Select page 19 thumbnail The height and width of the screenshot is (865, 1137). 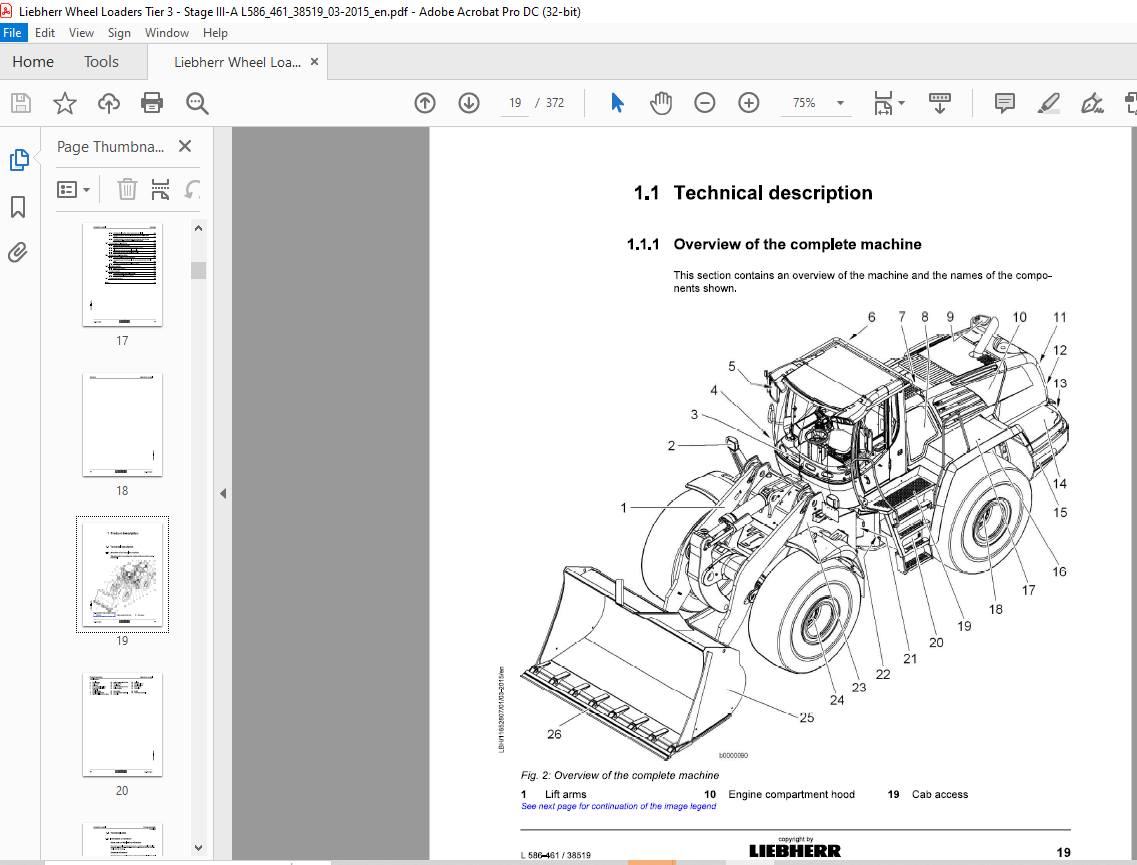pos(122,574)
